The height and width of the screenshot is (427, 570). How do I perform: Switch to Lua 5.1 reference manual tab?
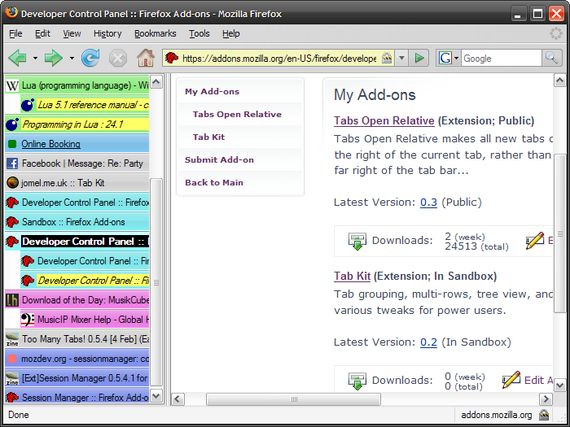click(85, 105)
